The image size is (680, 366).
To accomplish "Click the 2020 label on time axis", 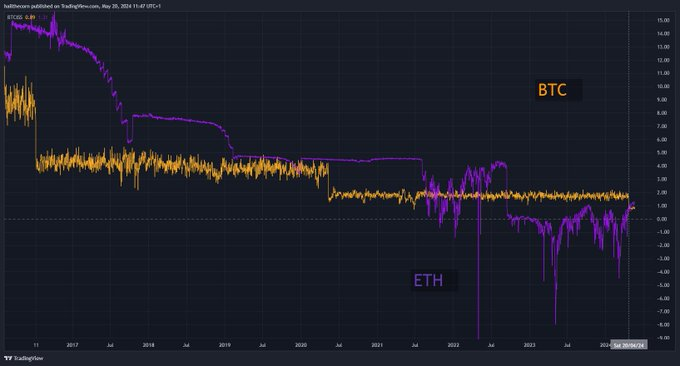I will (301, 345).
